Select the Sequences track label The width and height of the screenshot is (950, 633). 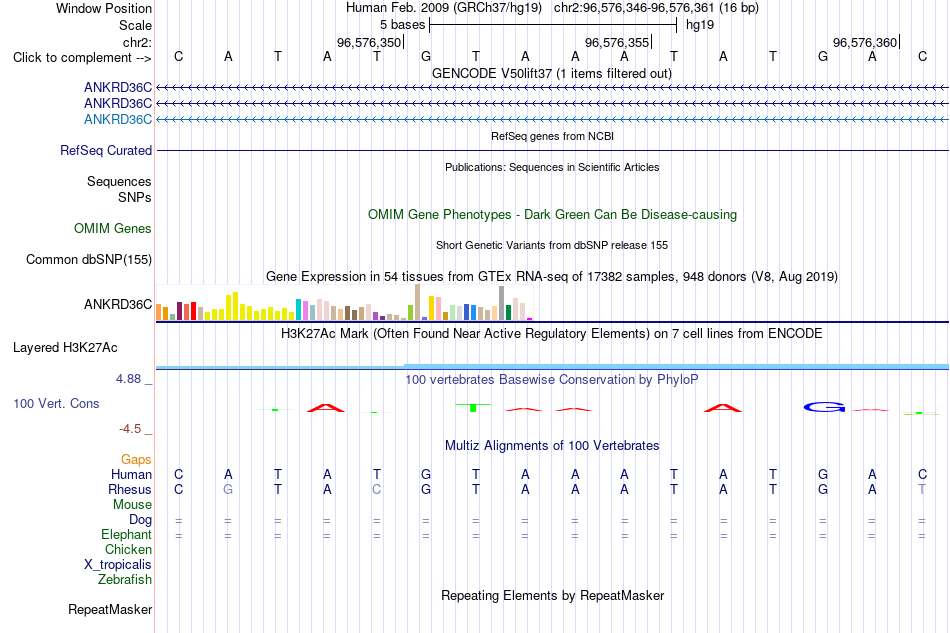coord(119,181)
